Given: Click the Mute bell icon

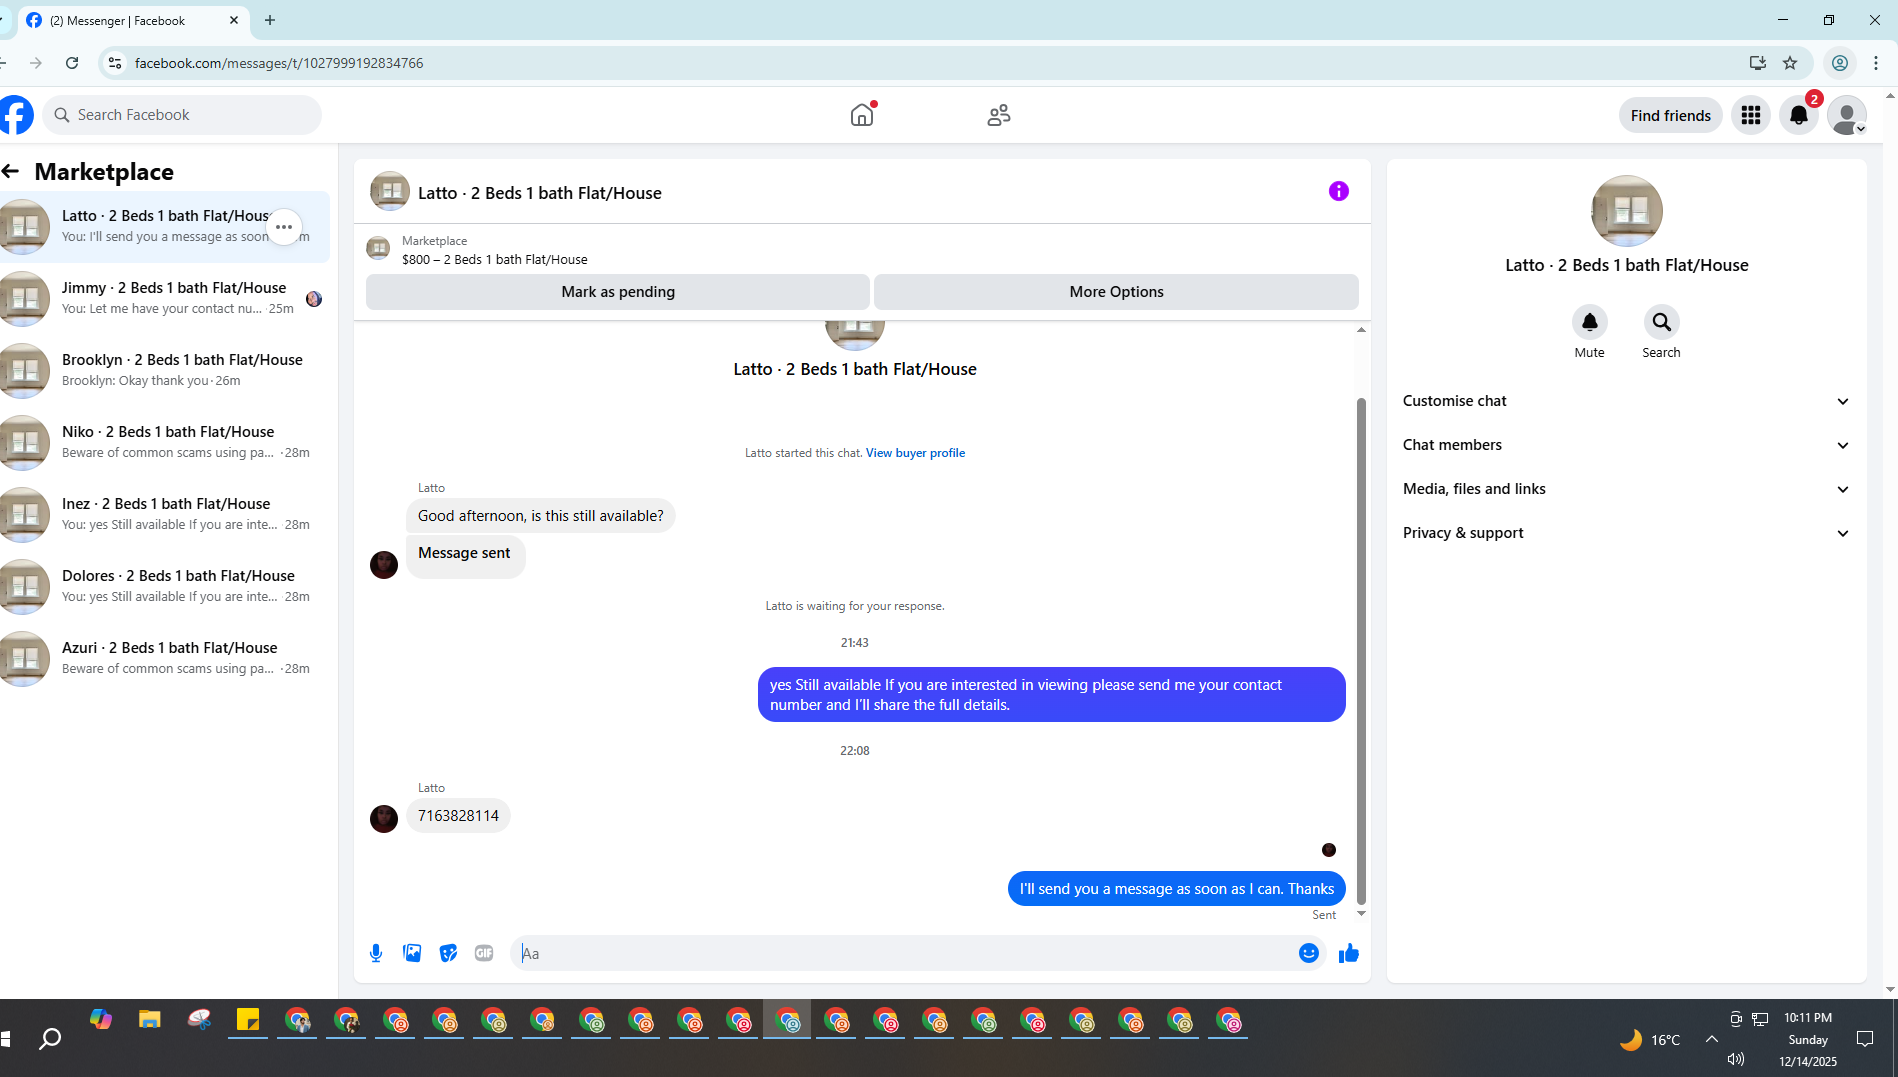Looking at the screenshot, I should pyautogui.click(x=1589, y=322).
